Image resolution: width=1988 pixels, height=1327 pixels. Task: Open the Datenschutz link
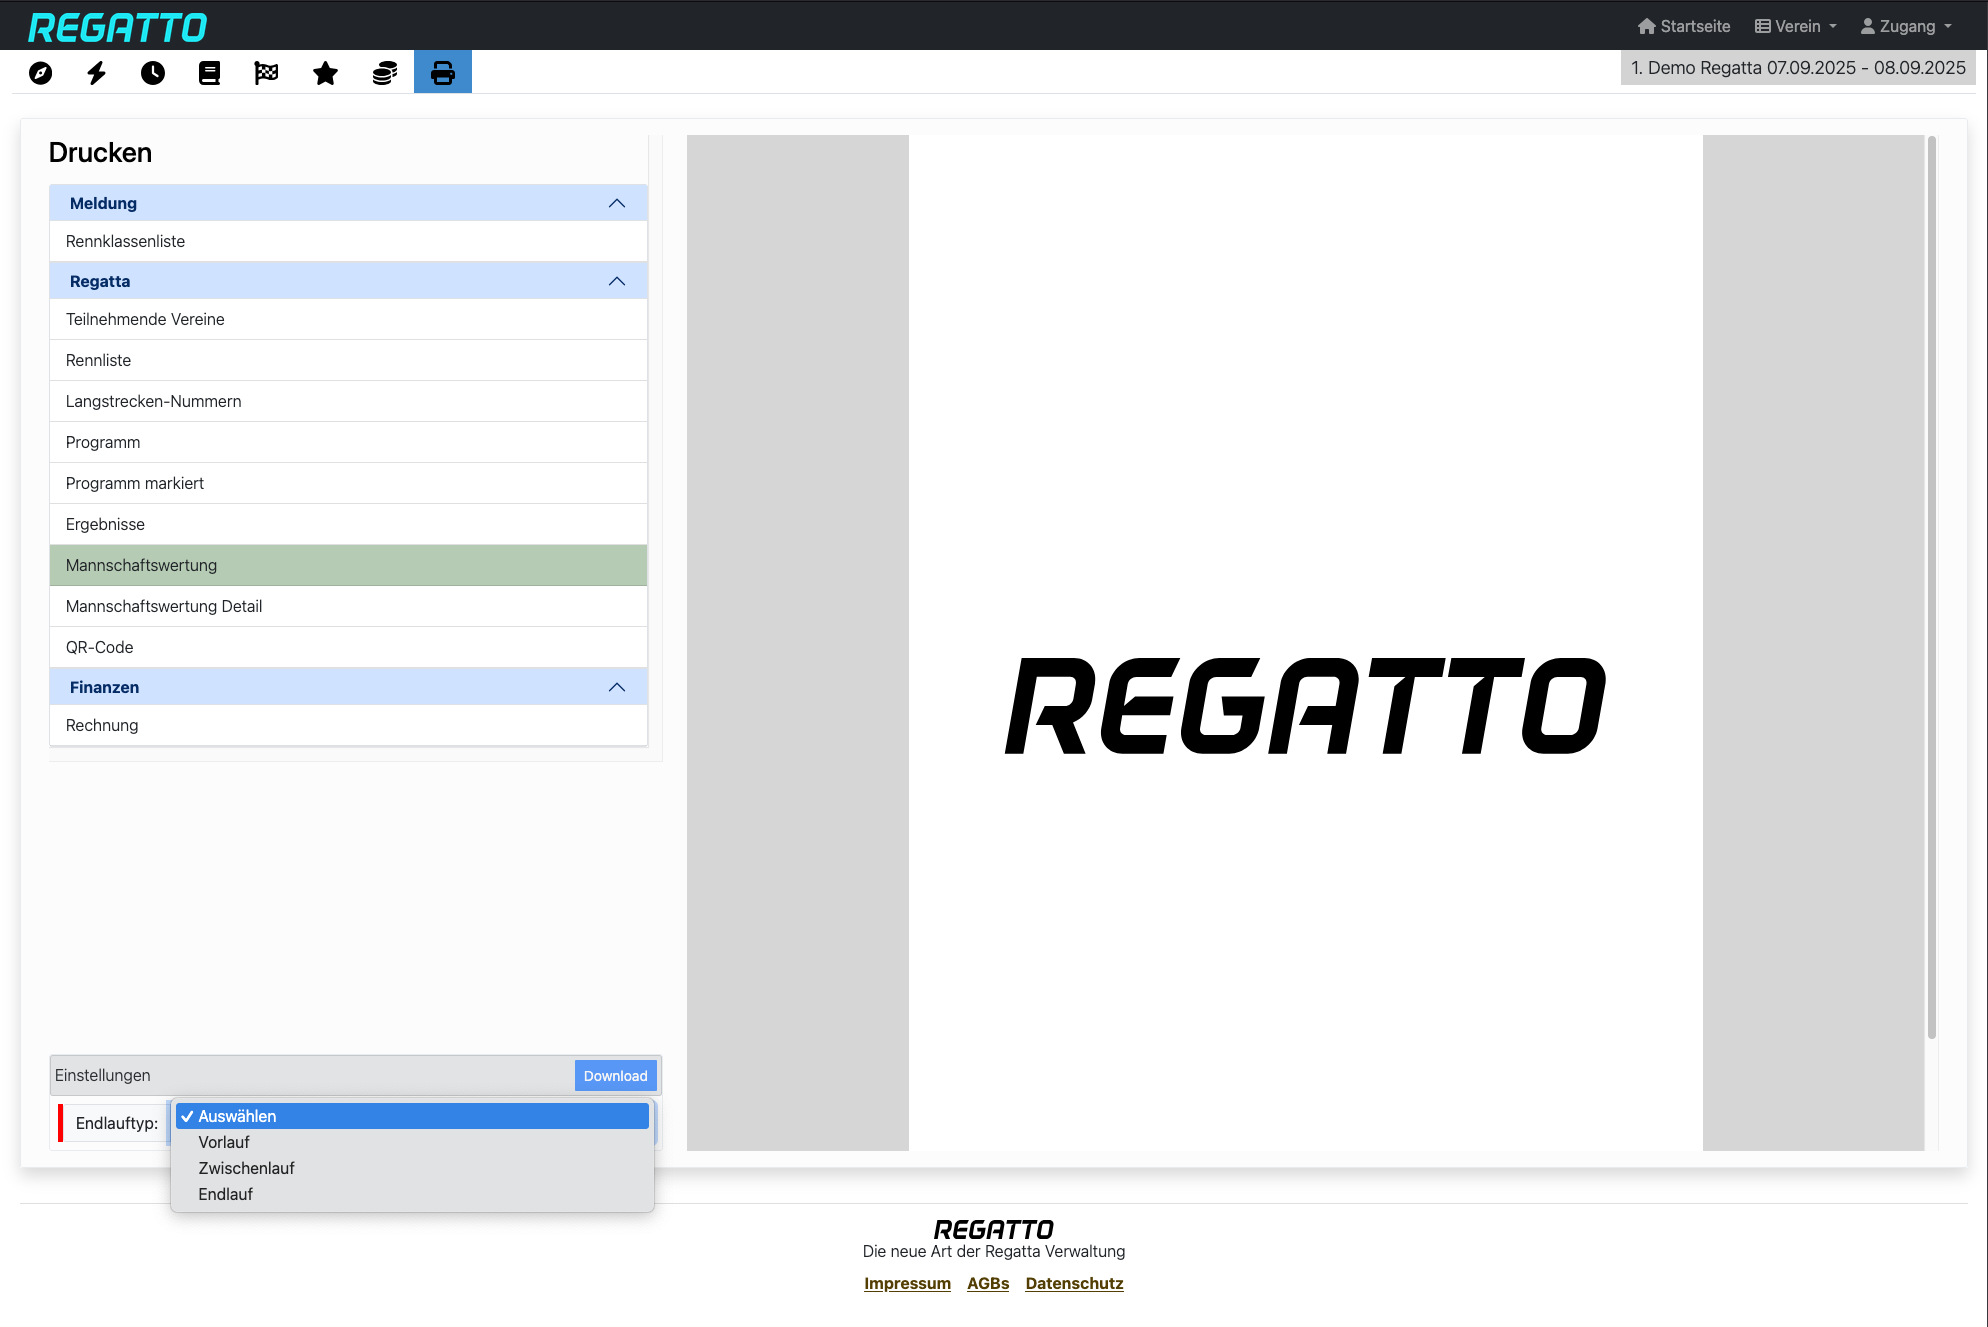pyautogui.click(x=1074, y=1283)
